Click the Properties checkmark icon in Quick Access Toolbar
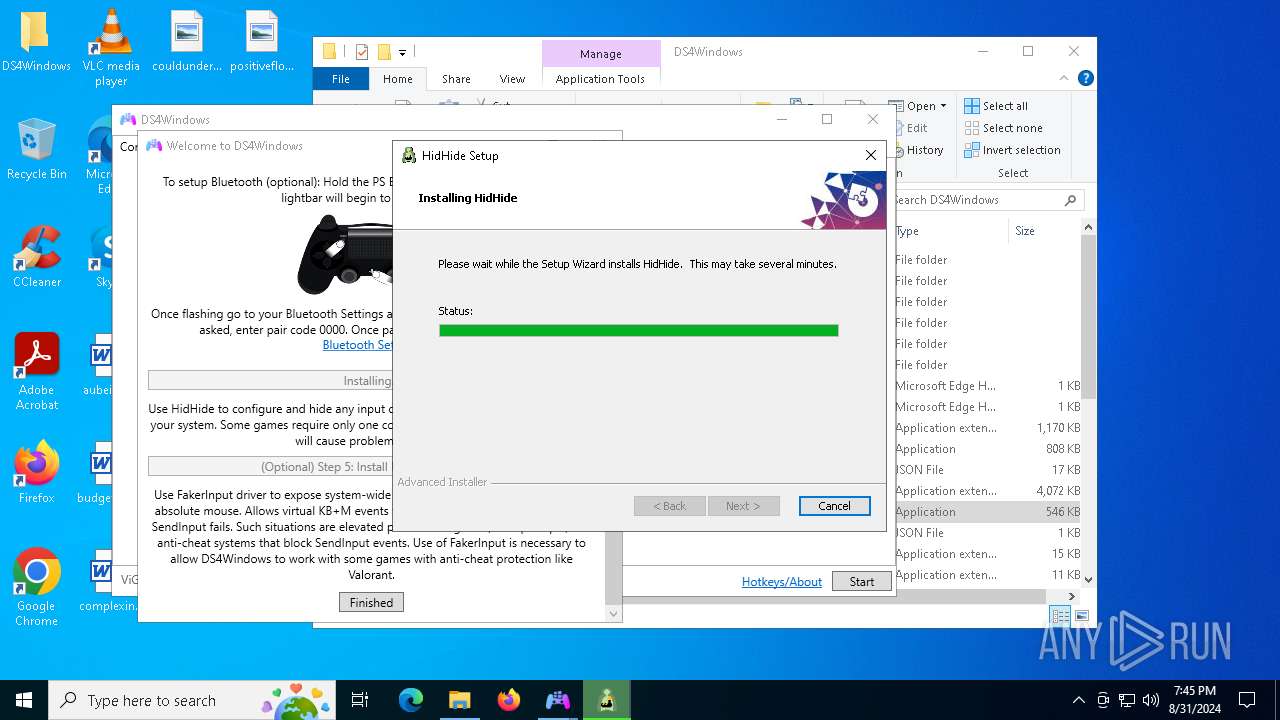 361,52
